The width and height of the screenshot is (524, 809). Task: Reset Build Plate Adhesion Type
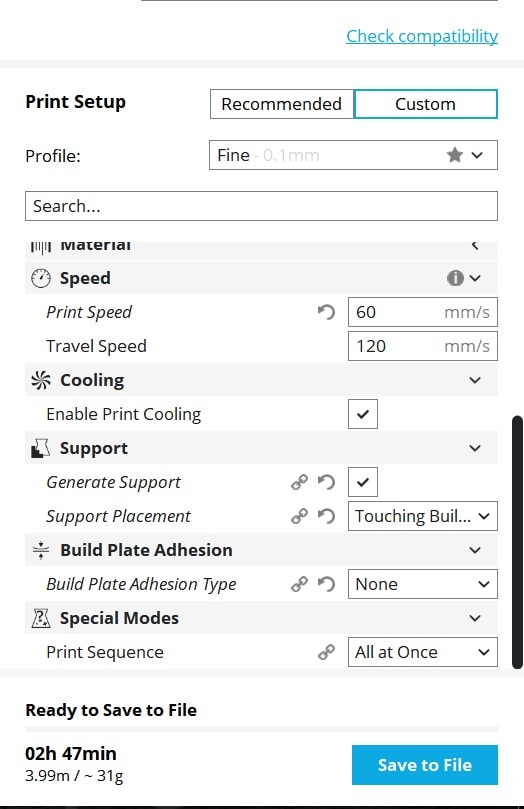tap(326, 584)
